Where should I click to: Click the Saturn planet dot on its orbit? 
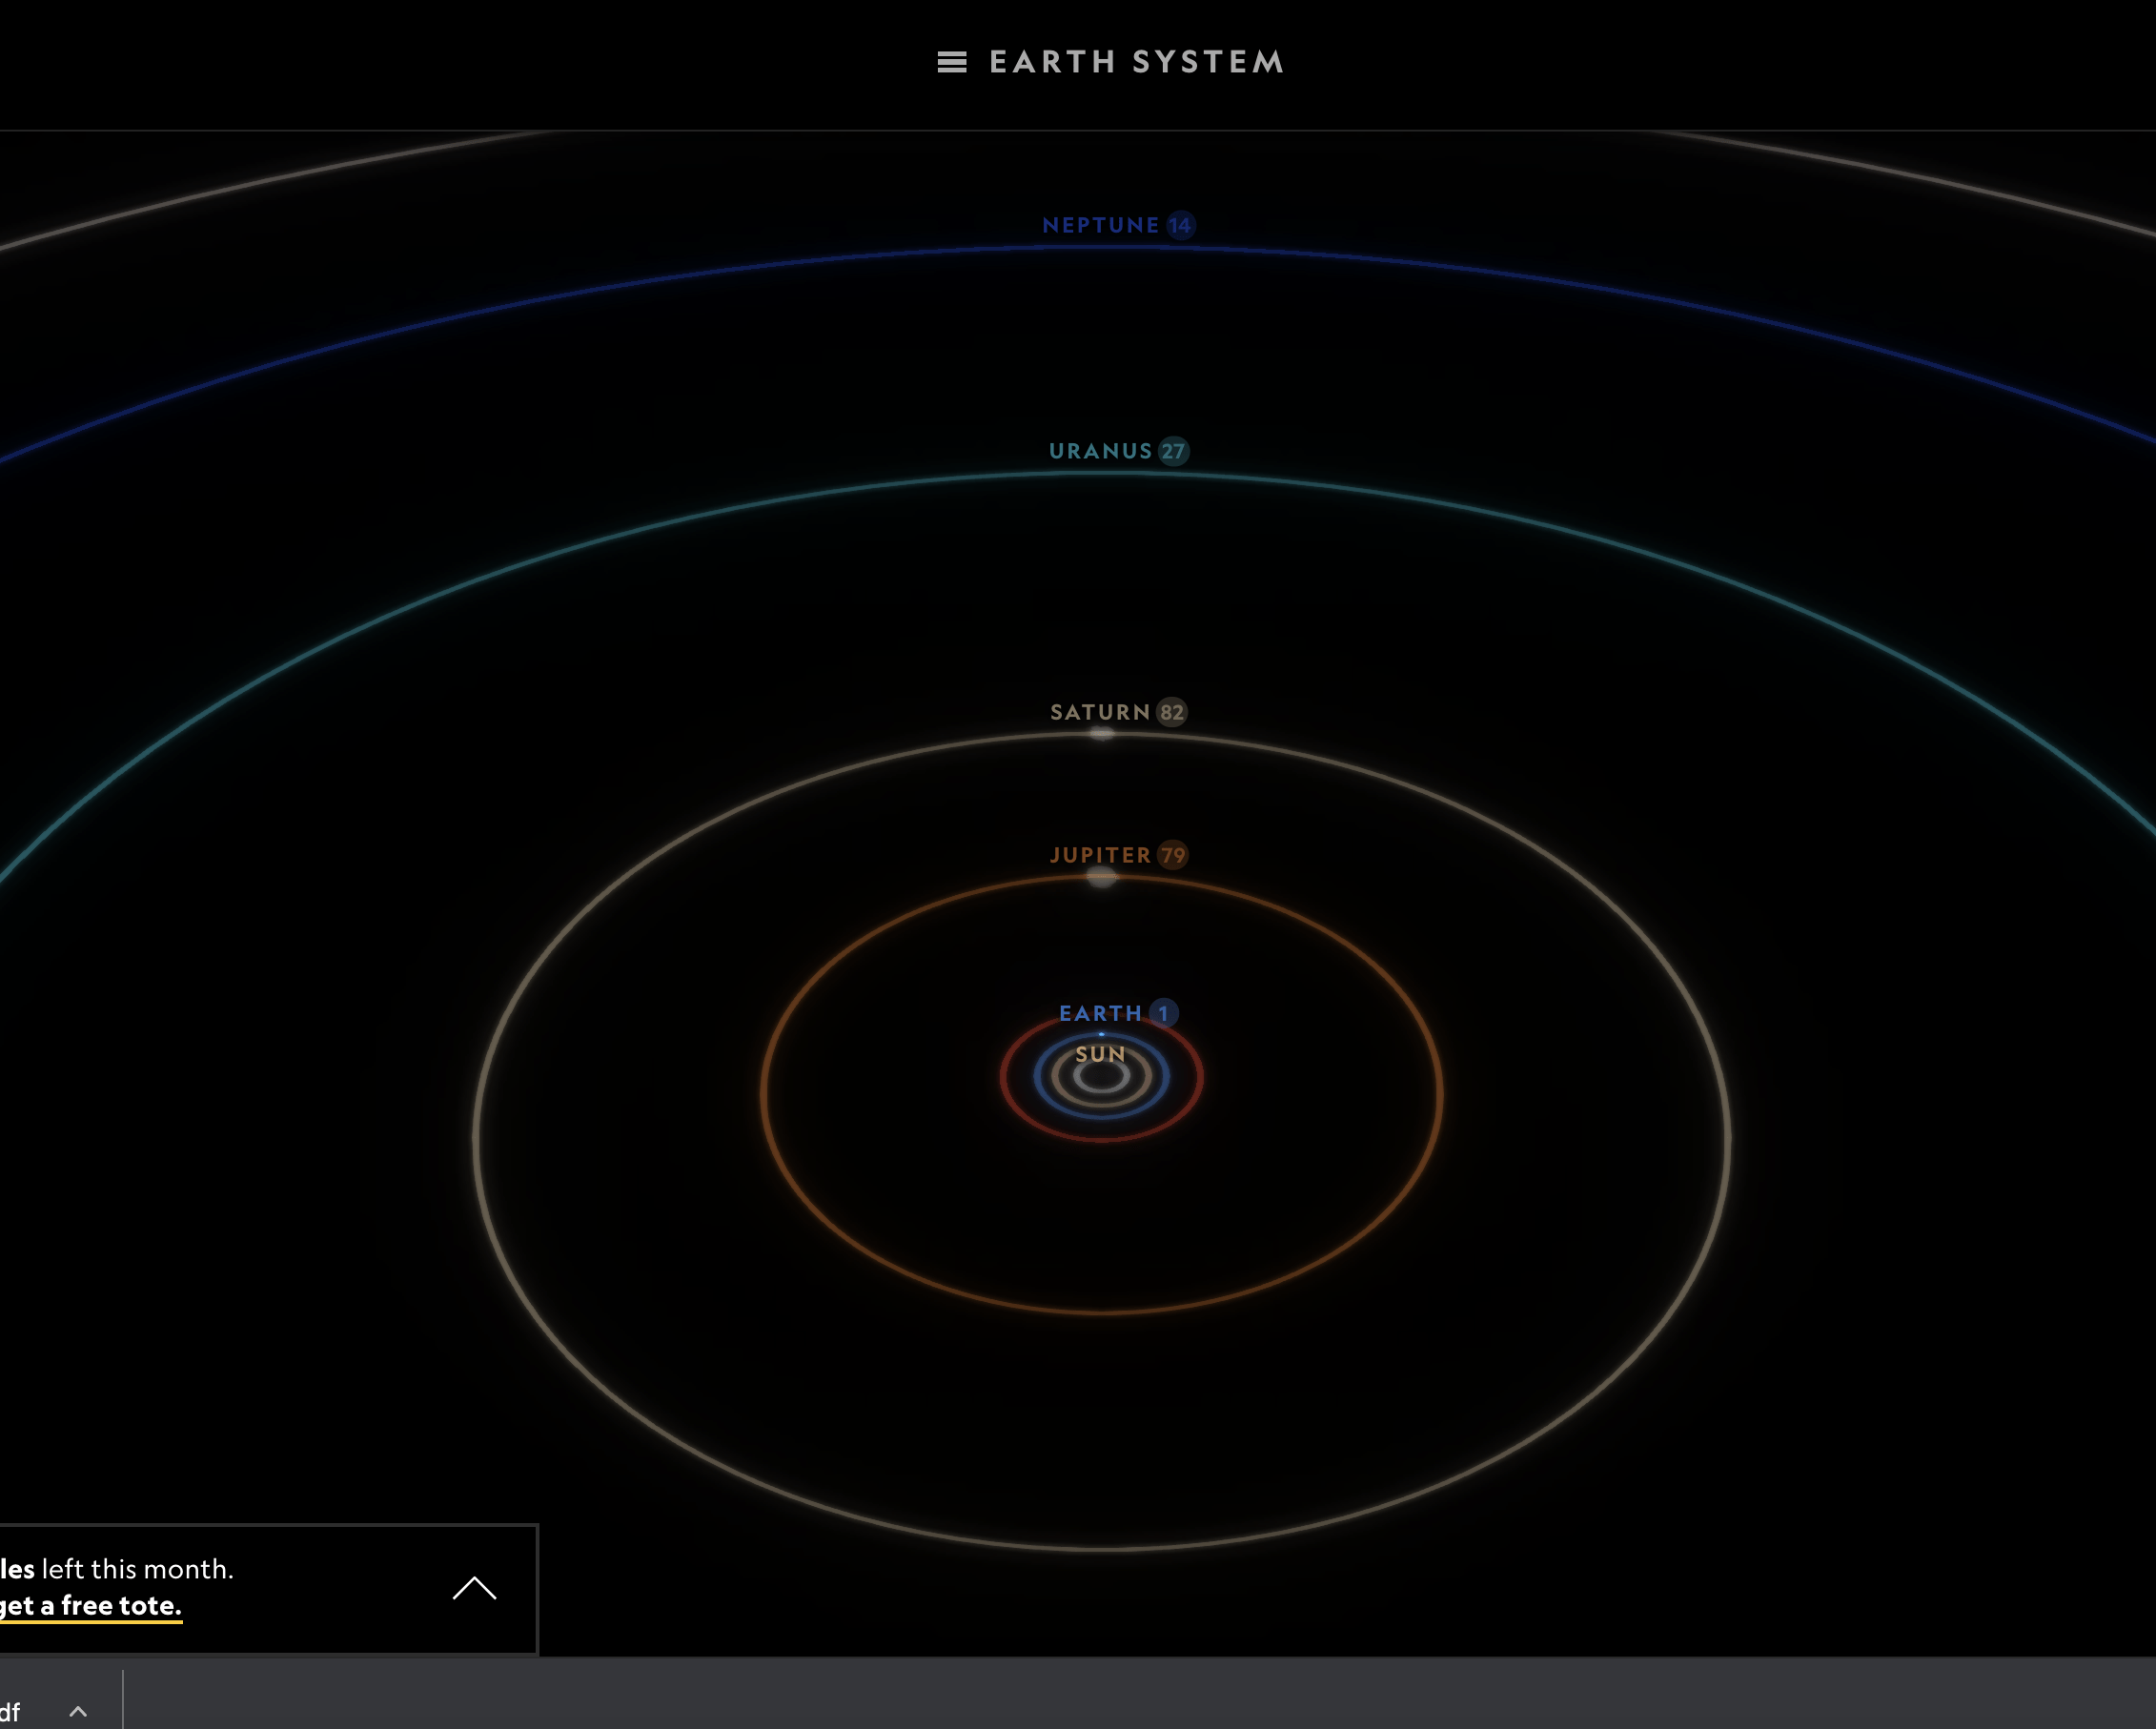click(x=1101, y=734)
